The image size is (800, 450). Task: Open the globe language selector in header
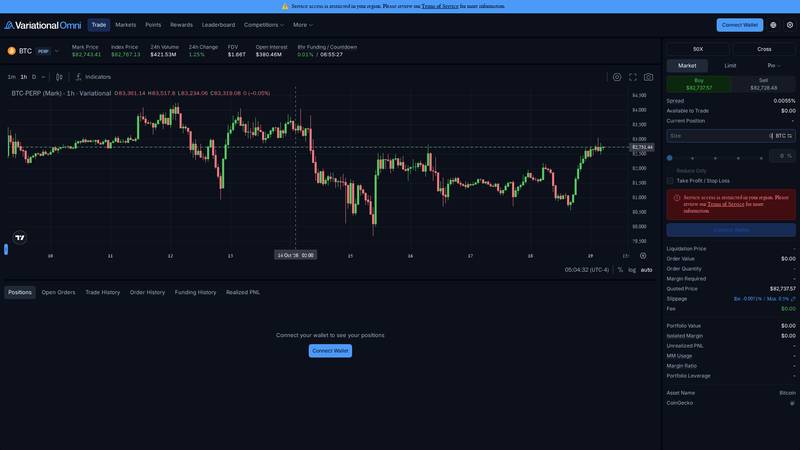(773, 25)
